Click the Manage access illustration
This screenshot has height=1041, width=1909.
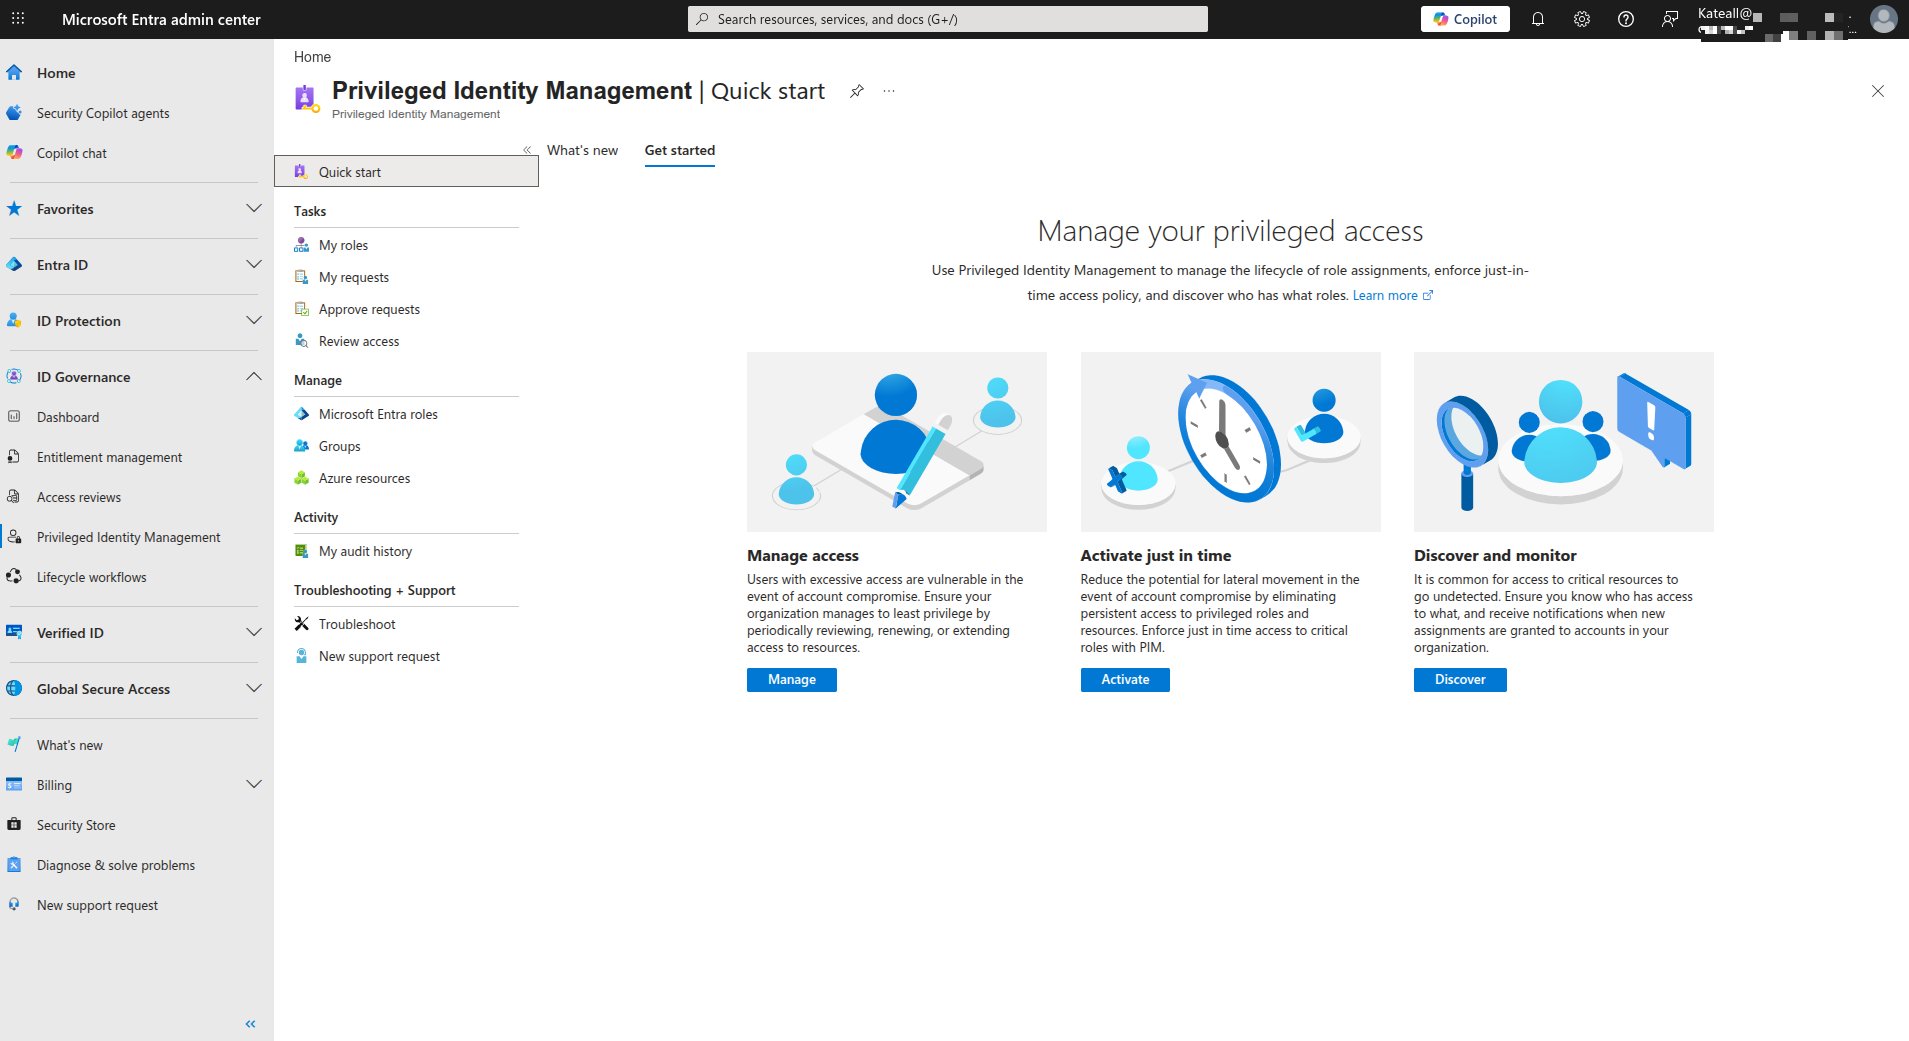pos(897,442)
